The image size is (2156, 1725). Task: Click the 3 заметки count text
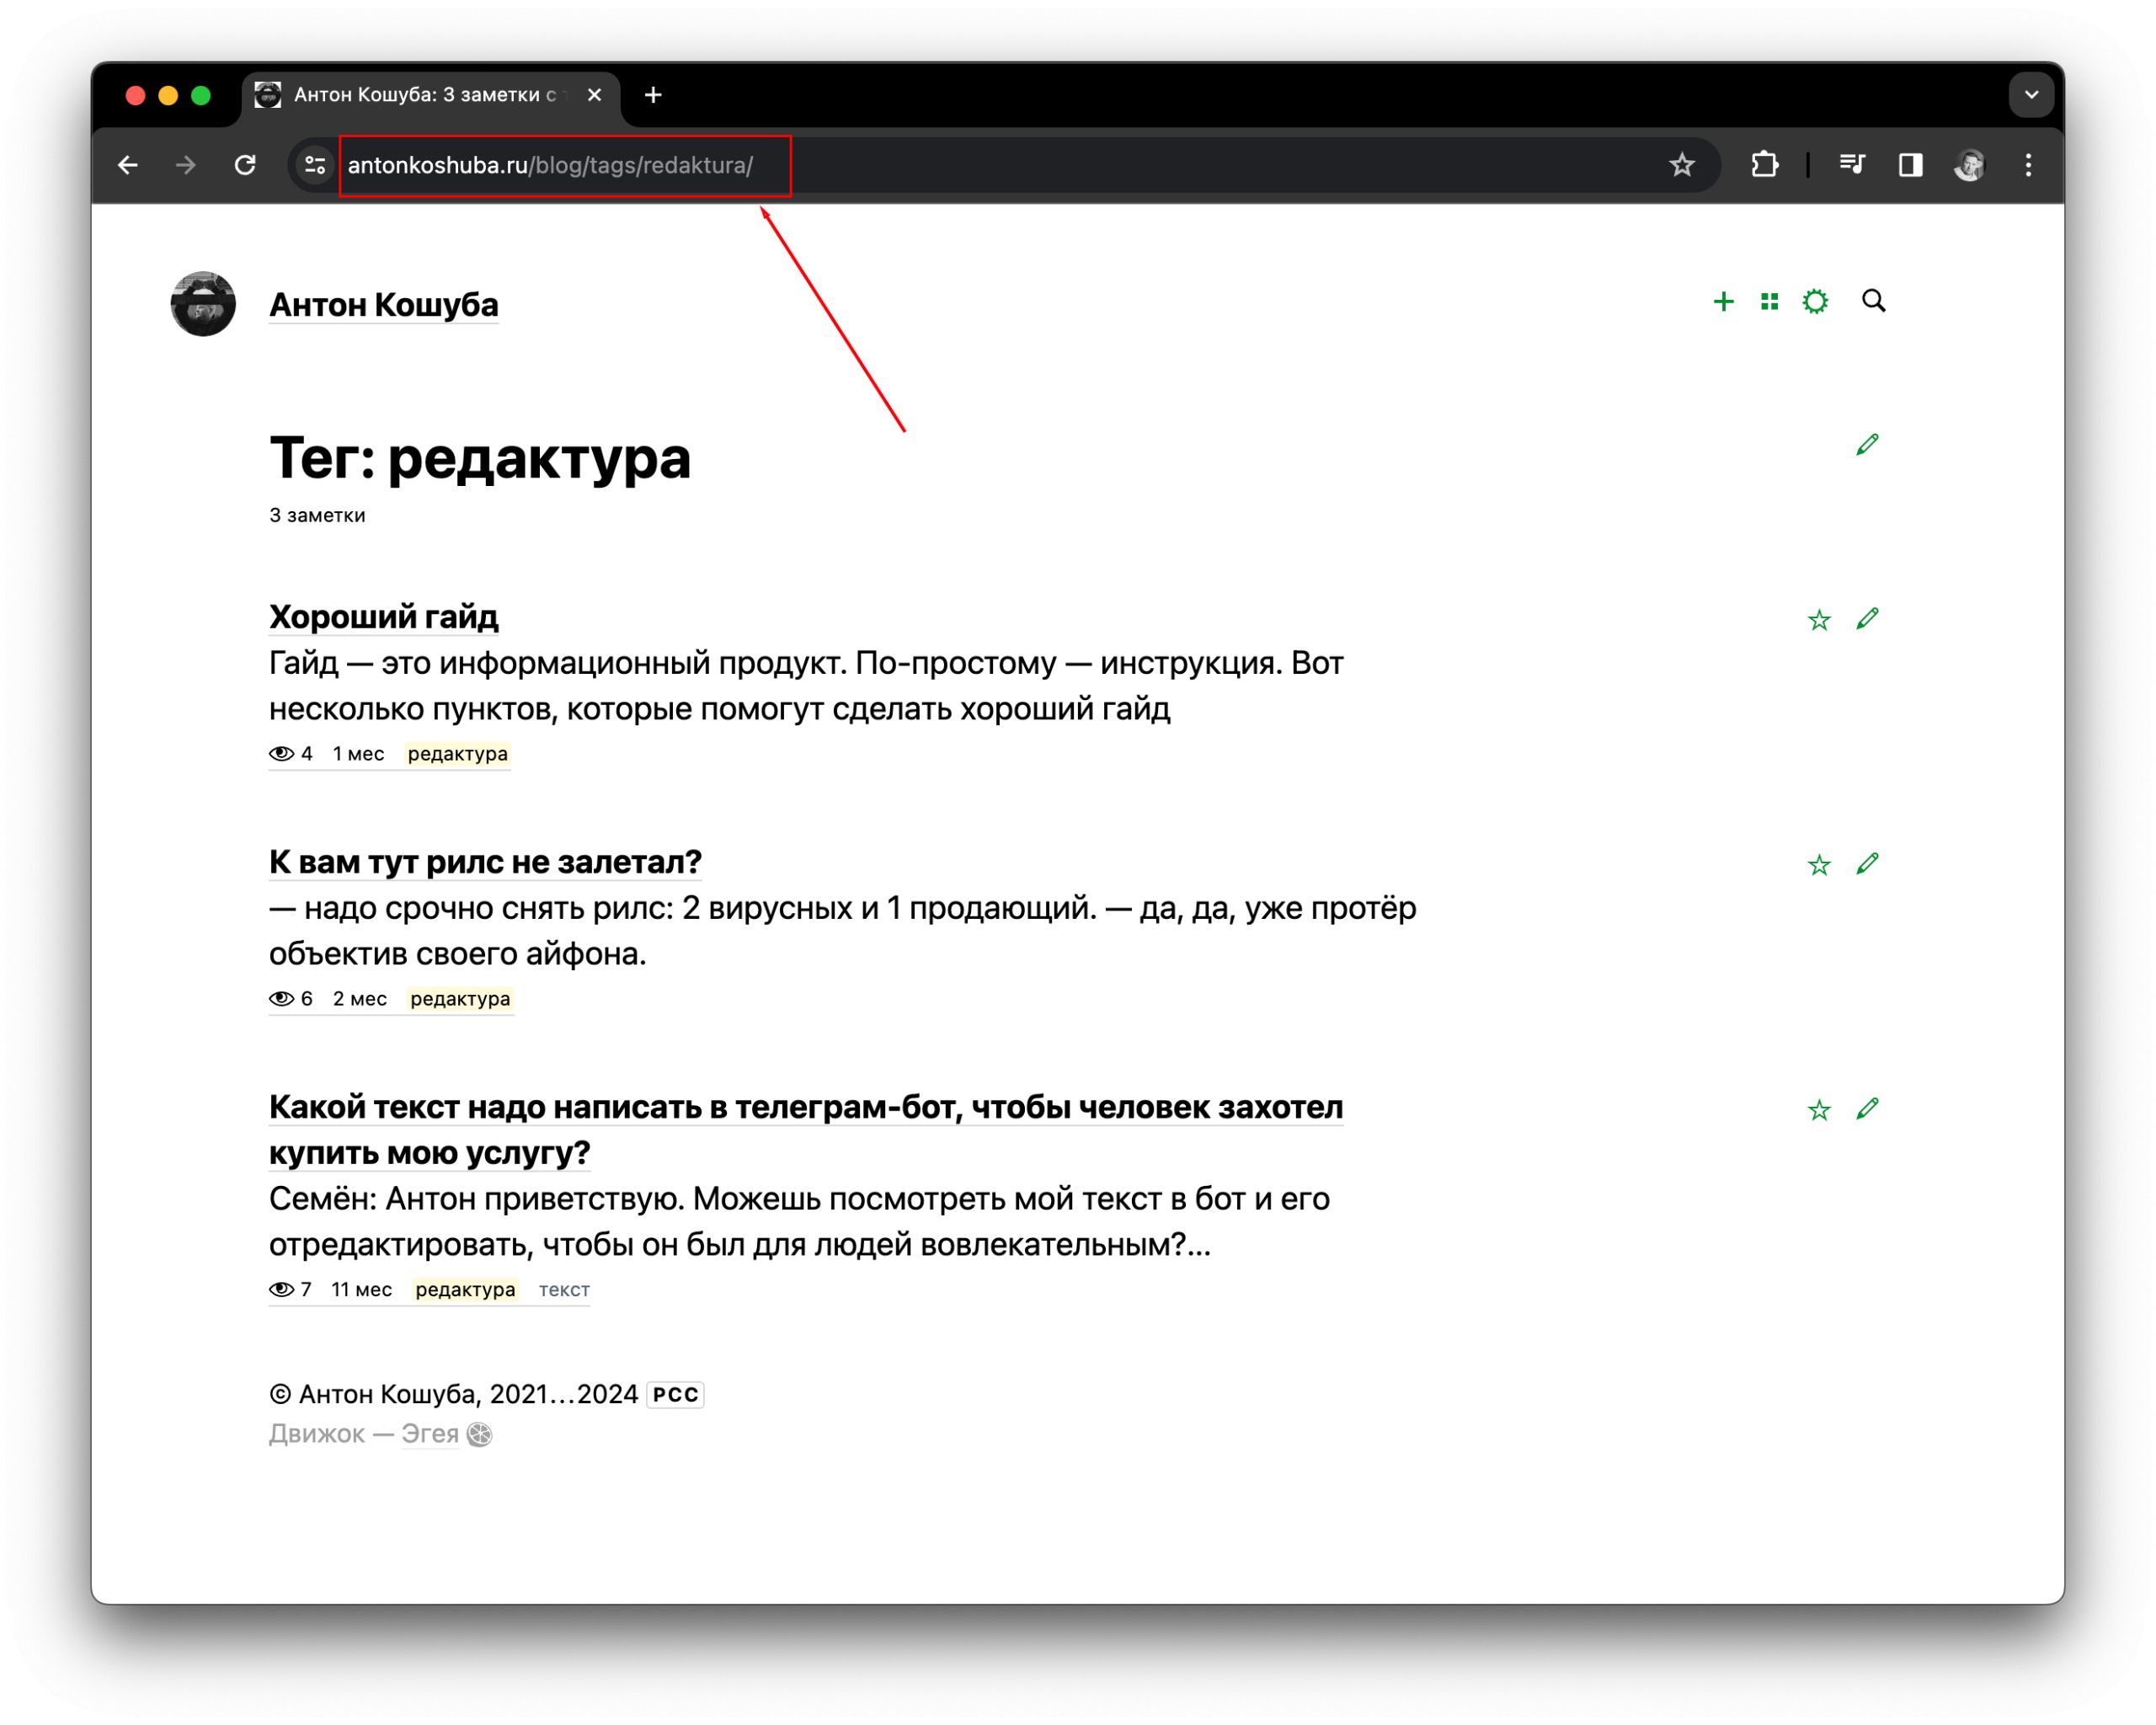[x=317, y=516]
